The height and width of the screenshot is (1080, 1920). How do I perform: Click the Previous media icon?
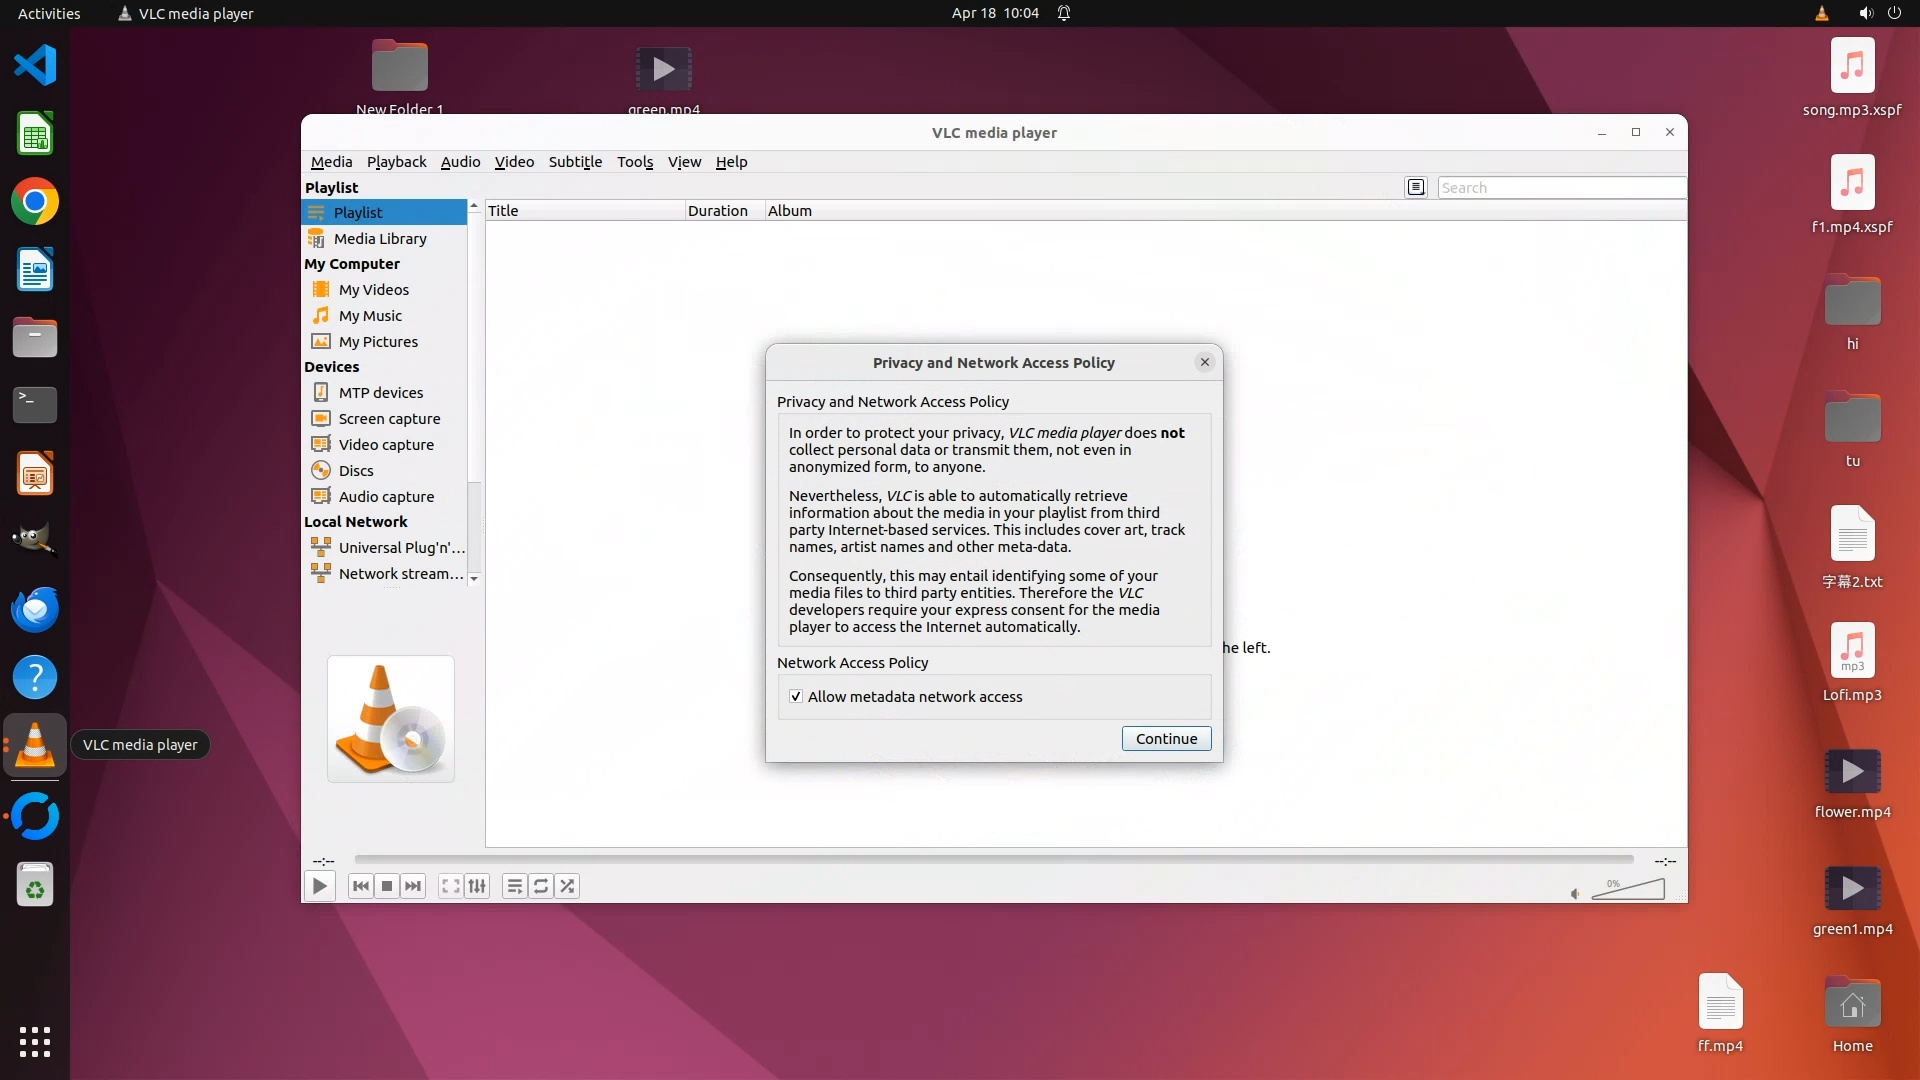pyautogui.click(x=361, y=886)
